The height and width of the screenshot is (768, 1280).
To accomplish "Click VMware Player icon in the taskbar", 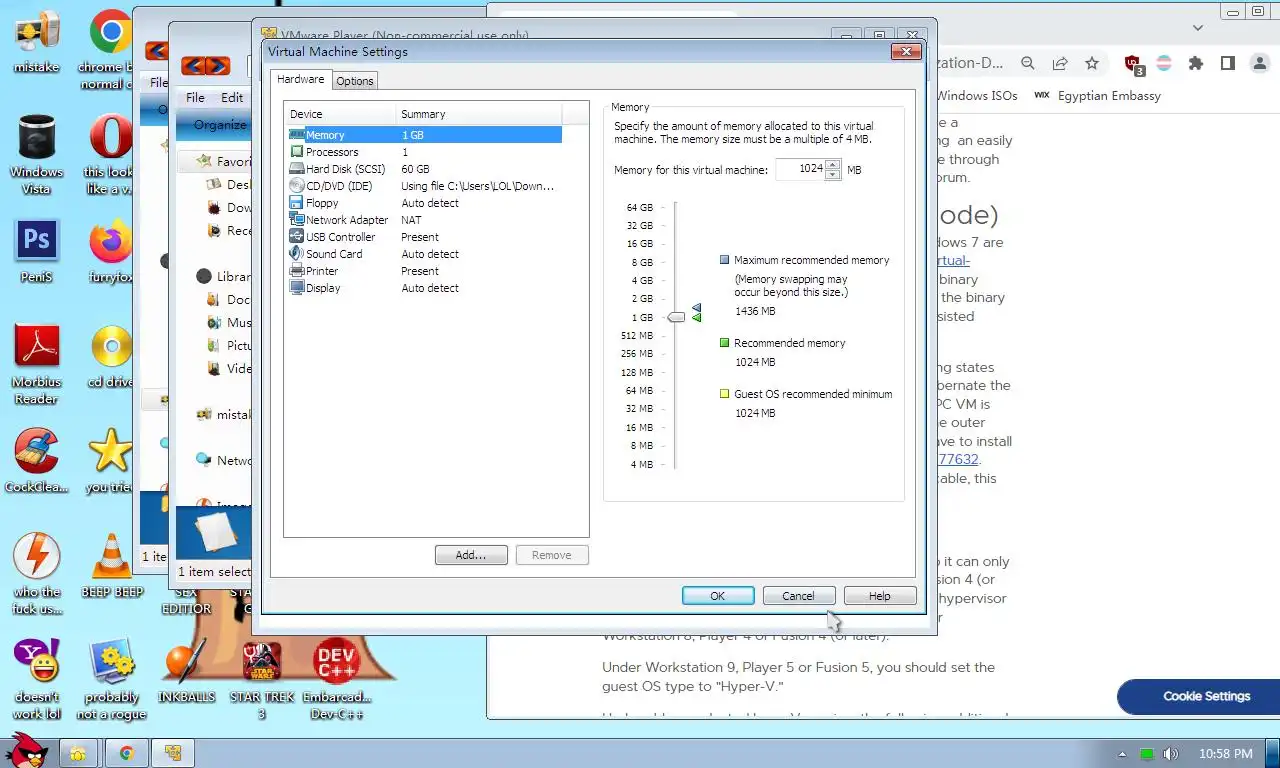I will 173,753.
